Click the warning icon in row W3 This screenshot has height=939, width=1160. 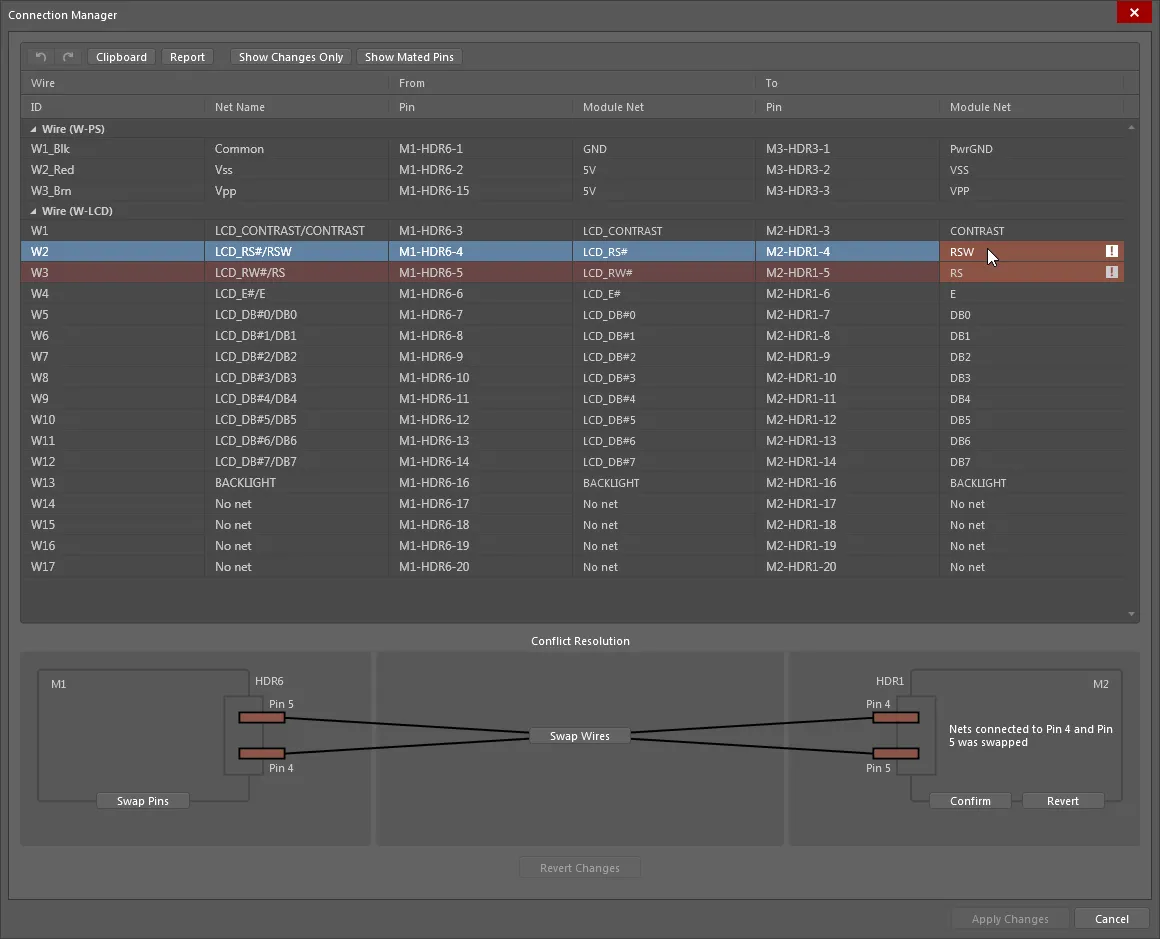click(x=1111, y=272)
